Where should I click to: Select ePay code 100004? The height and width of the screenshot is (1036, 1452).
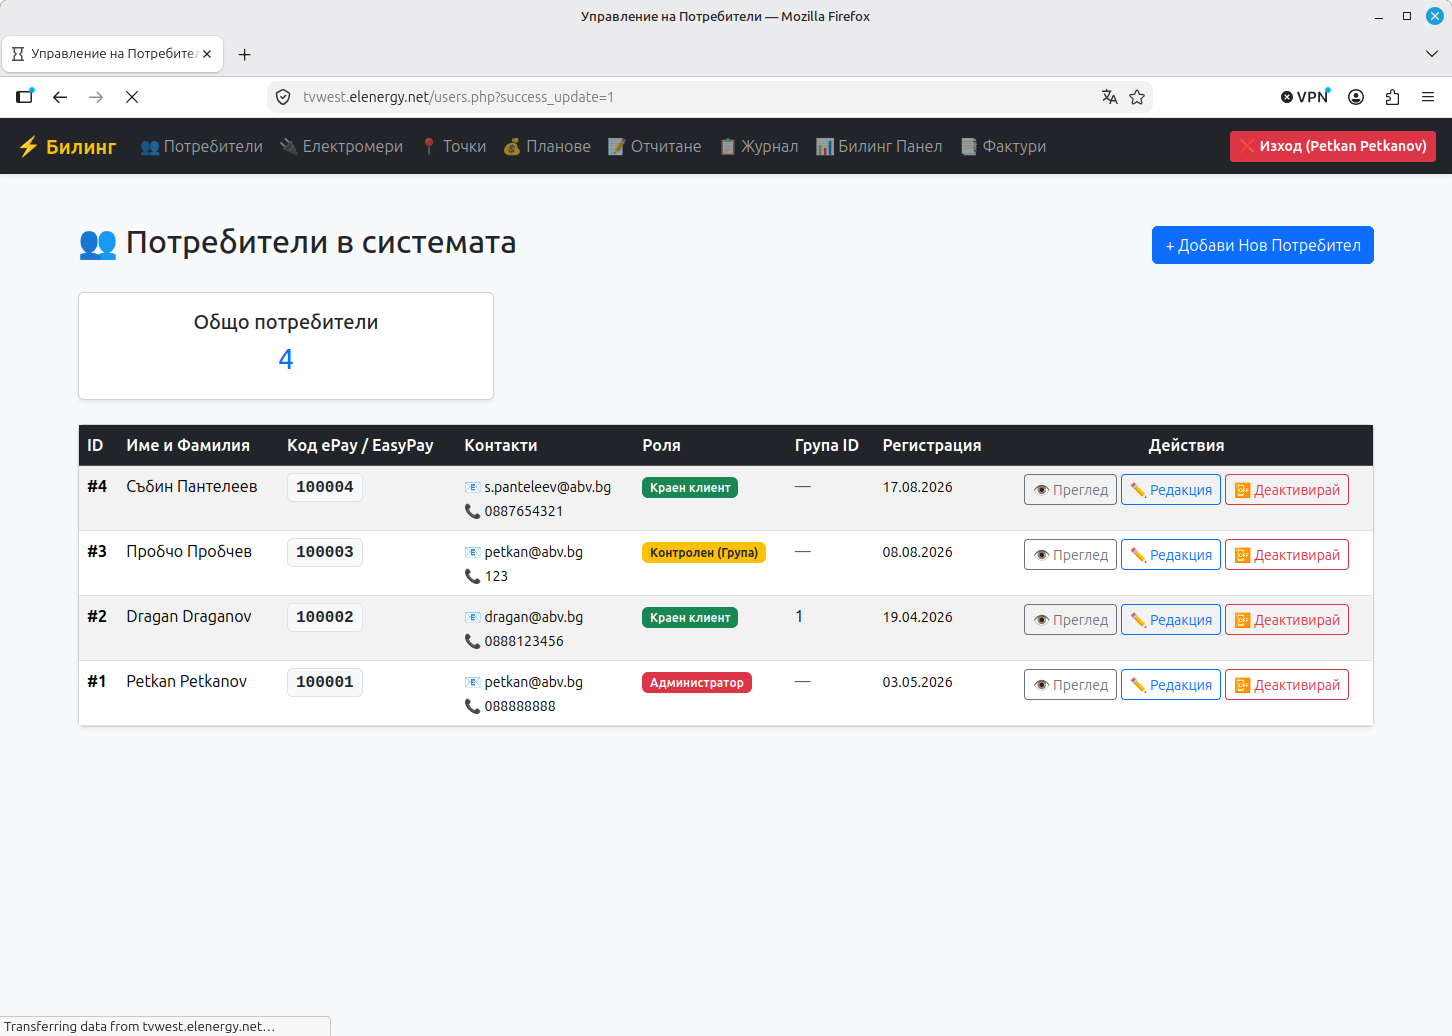pos(325,487)
